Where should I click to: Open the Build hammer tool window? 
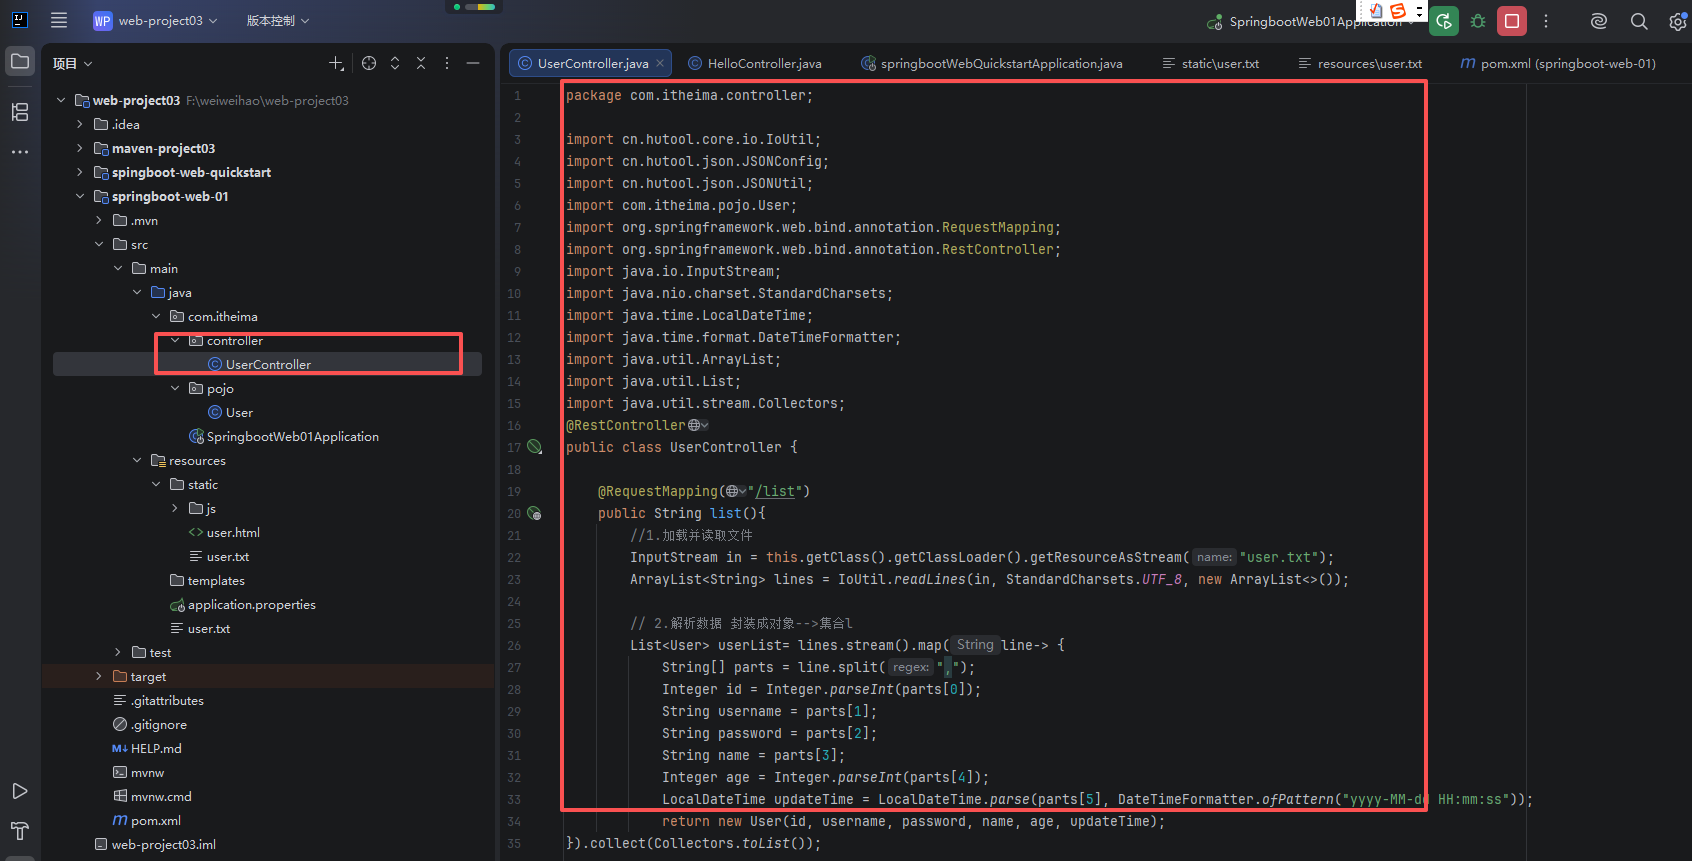point(20,831)
